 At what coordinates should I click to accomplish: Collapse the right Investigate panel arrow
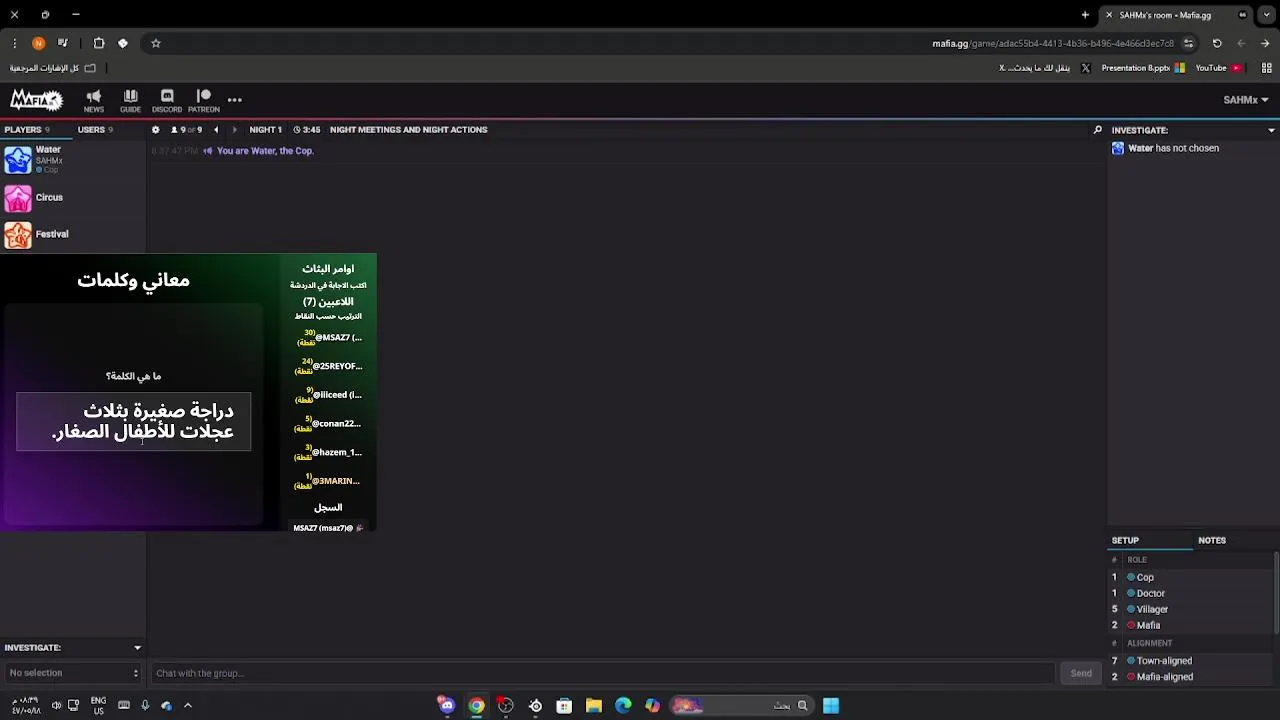[x=1271, y=130]
